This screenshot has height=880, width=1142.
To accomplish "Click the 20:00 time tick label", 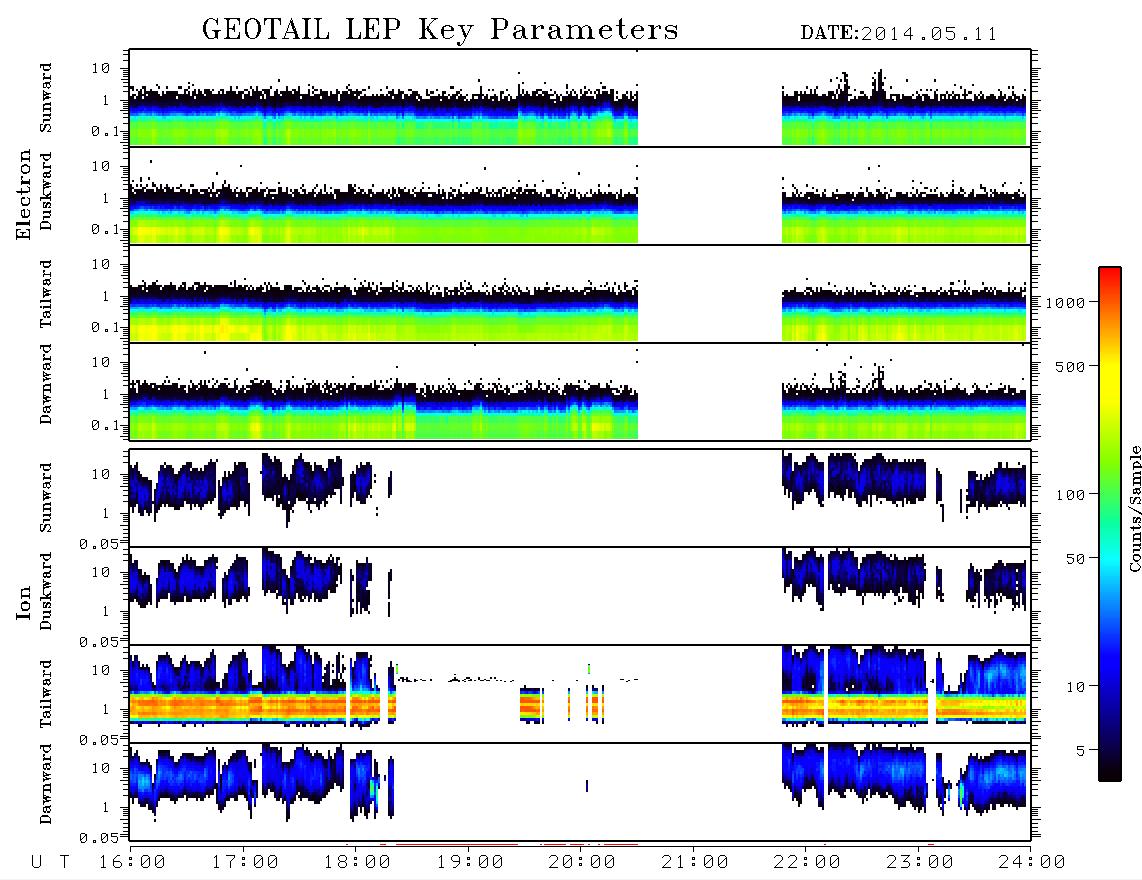I will [582, 863].
